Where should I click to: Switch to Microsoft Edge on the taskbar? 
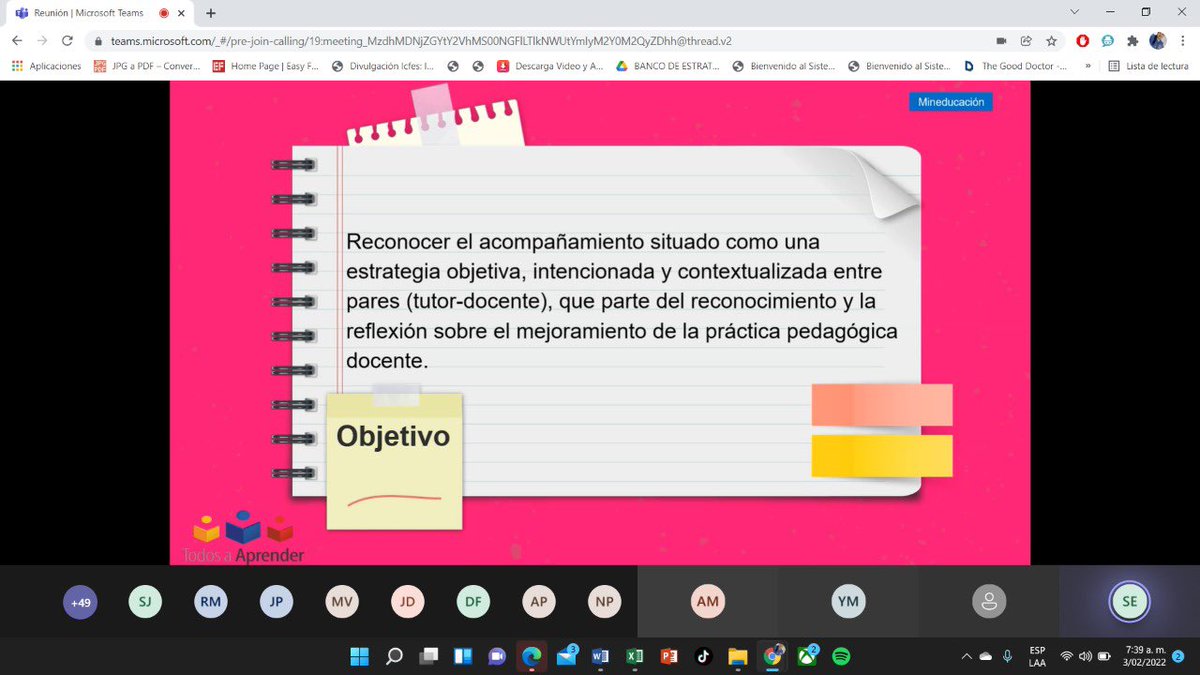coord(531,656)
